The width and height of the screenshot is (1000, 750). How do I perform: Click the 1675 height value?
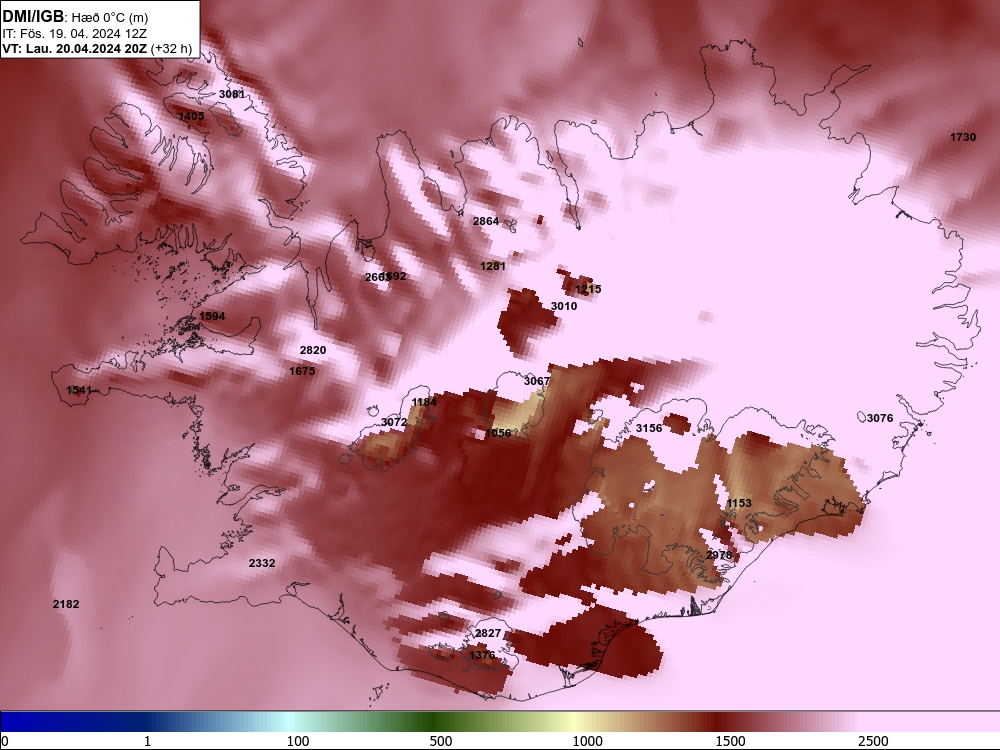pos(302,371)
